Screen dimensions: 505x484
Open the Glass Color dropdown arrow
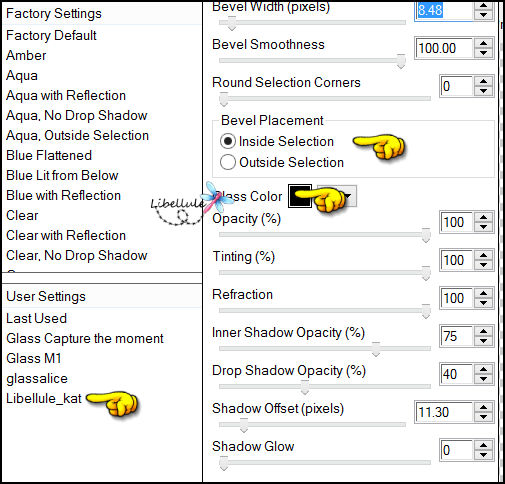click(x=348, y=196)
